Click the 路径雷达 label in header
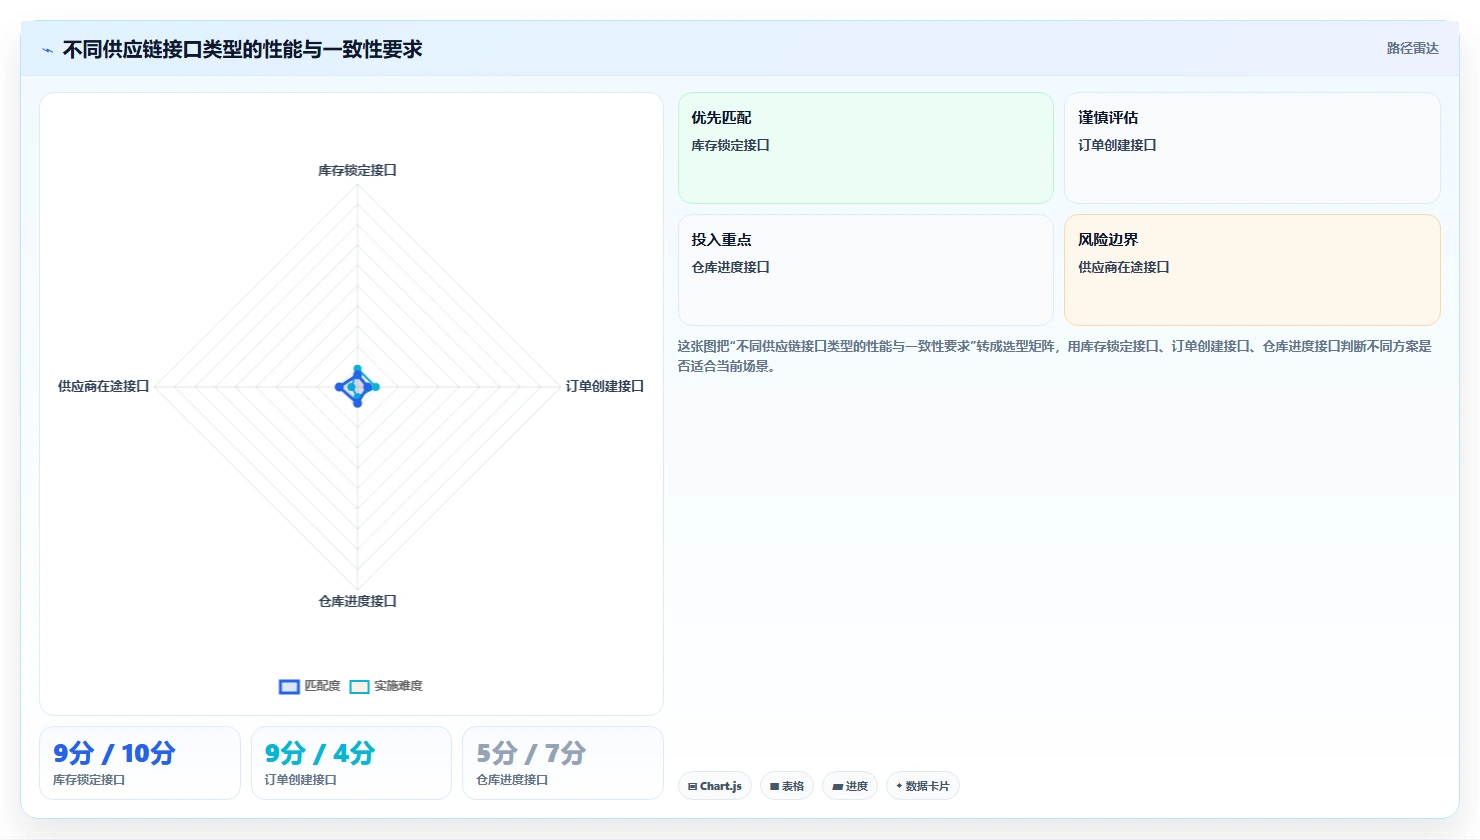Screen dimensions: 1480x840 click(x=1412, y=48)
